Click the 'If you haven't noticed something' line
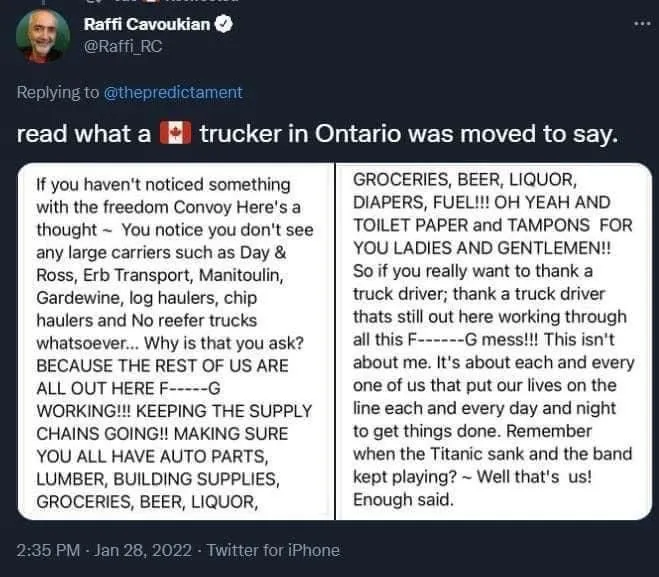The width and height of the screenshot is (659, 577). point(162,184)
